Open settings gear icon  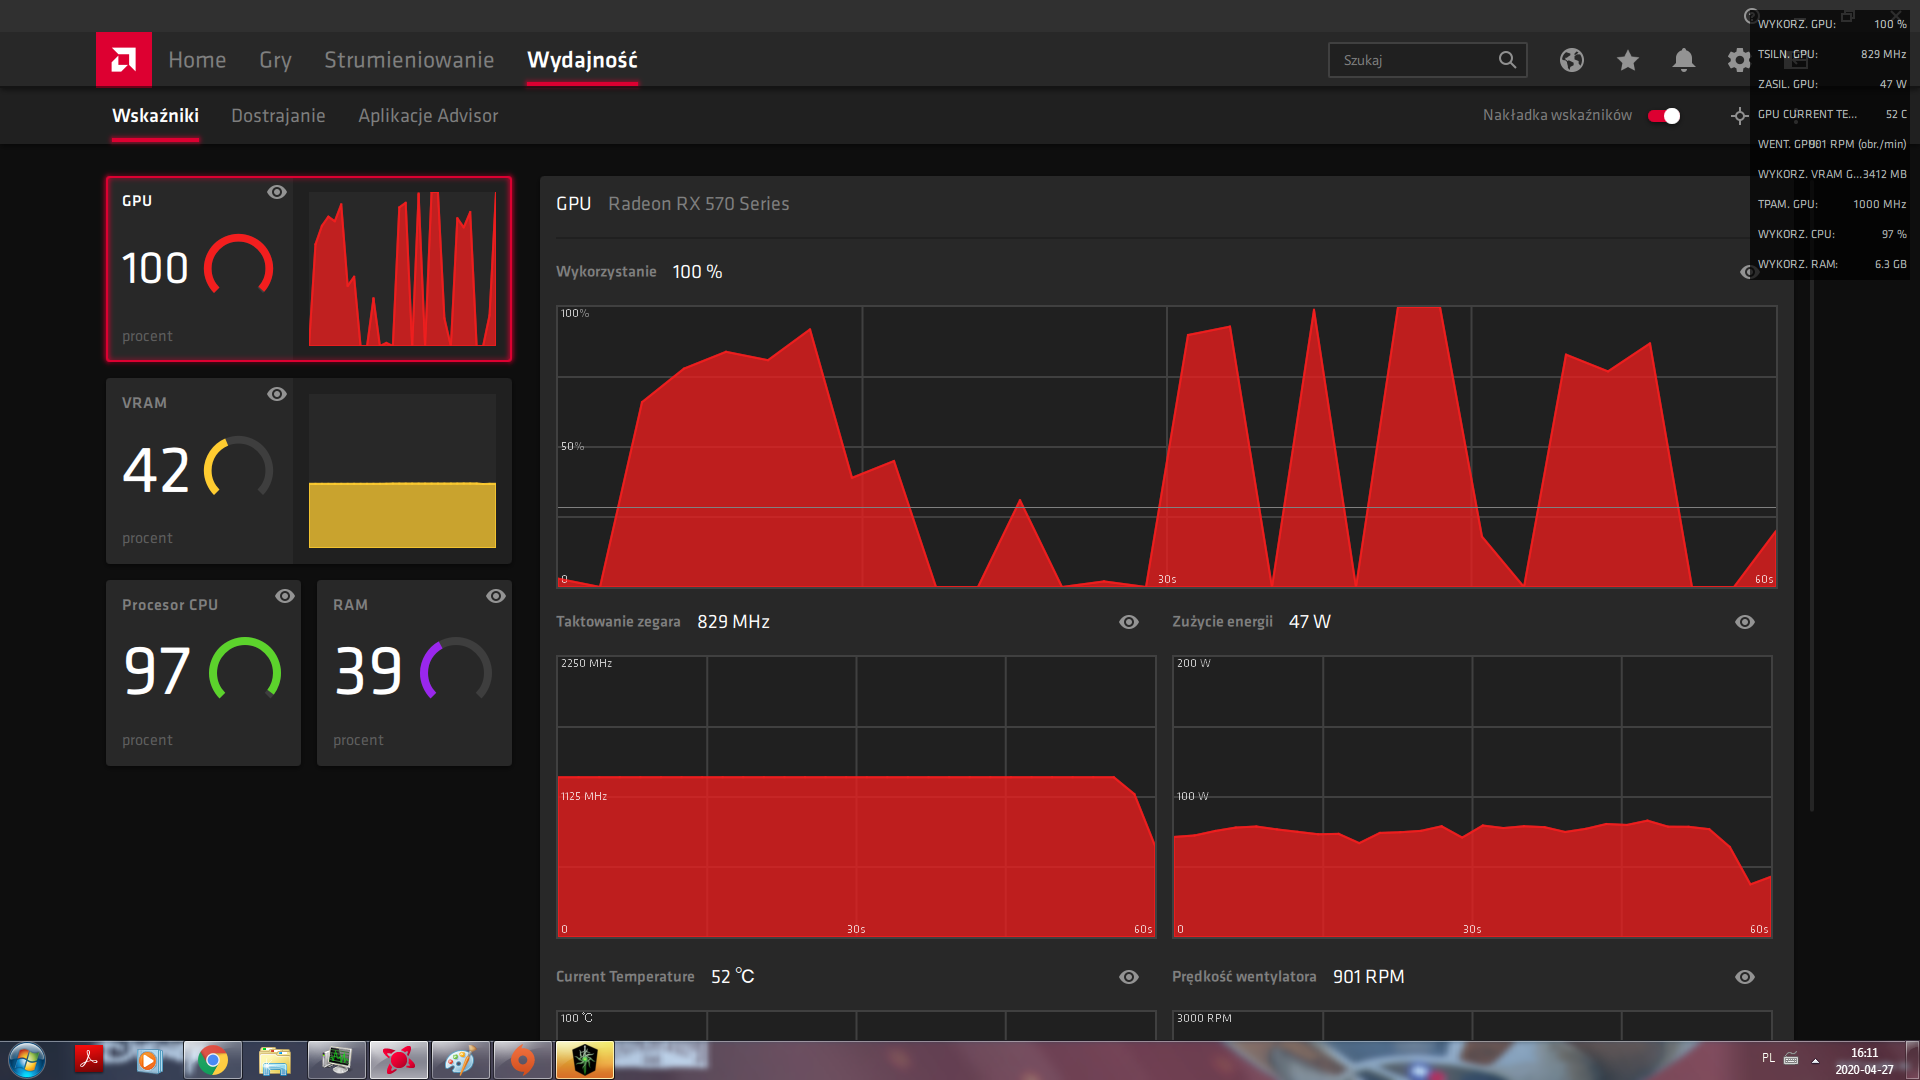[1739, 61]
